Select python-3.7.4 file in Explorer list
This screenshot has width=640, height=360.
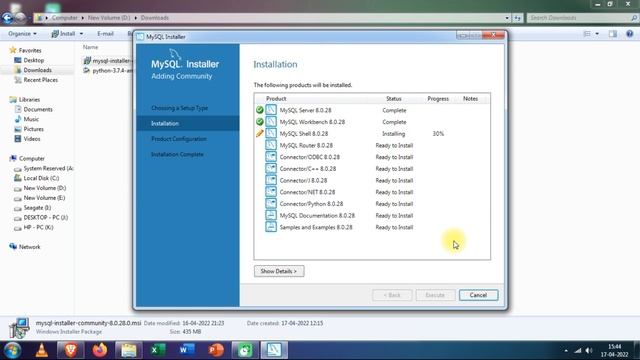tap(108, 70)
